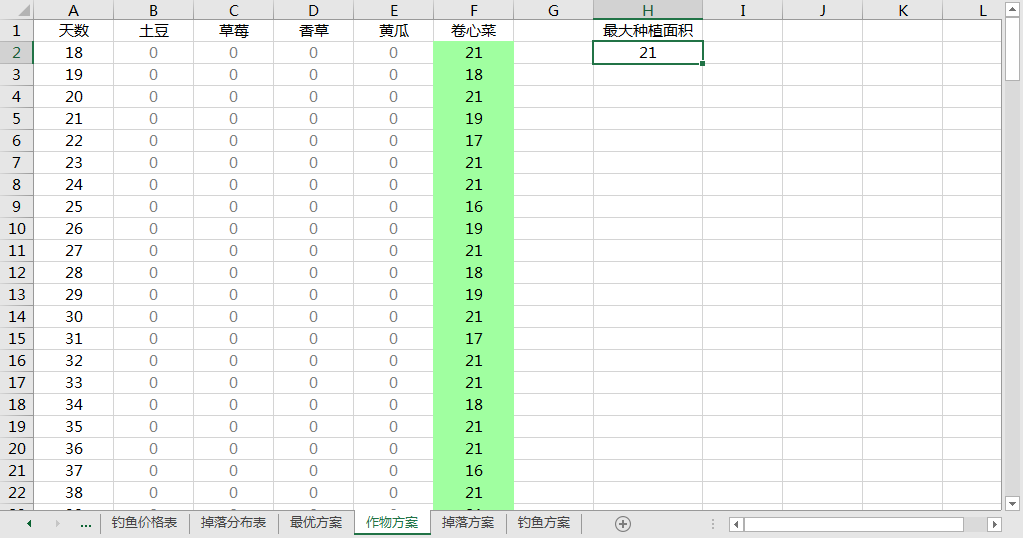Screen dimensions: 1023x538
Task: Select the 作物方案 sheet tab
Action: [392, 523]
